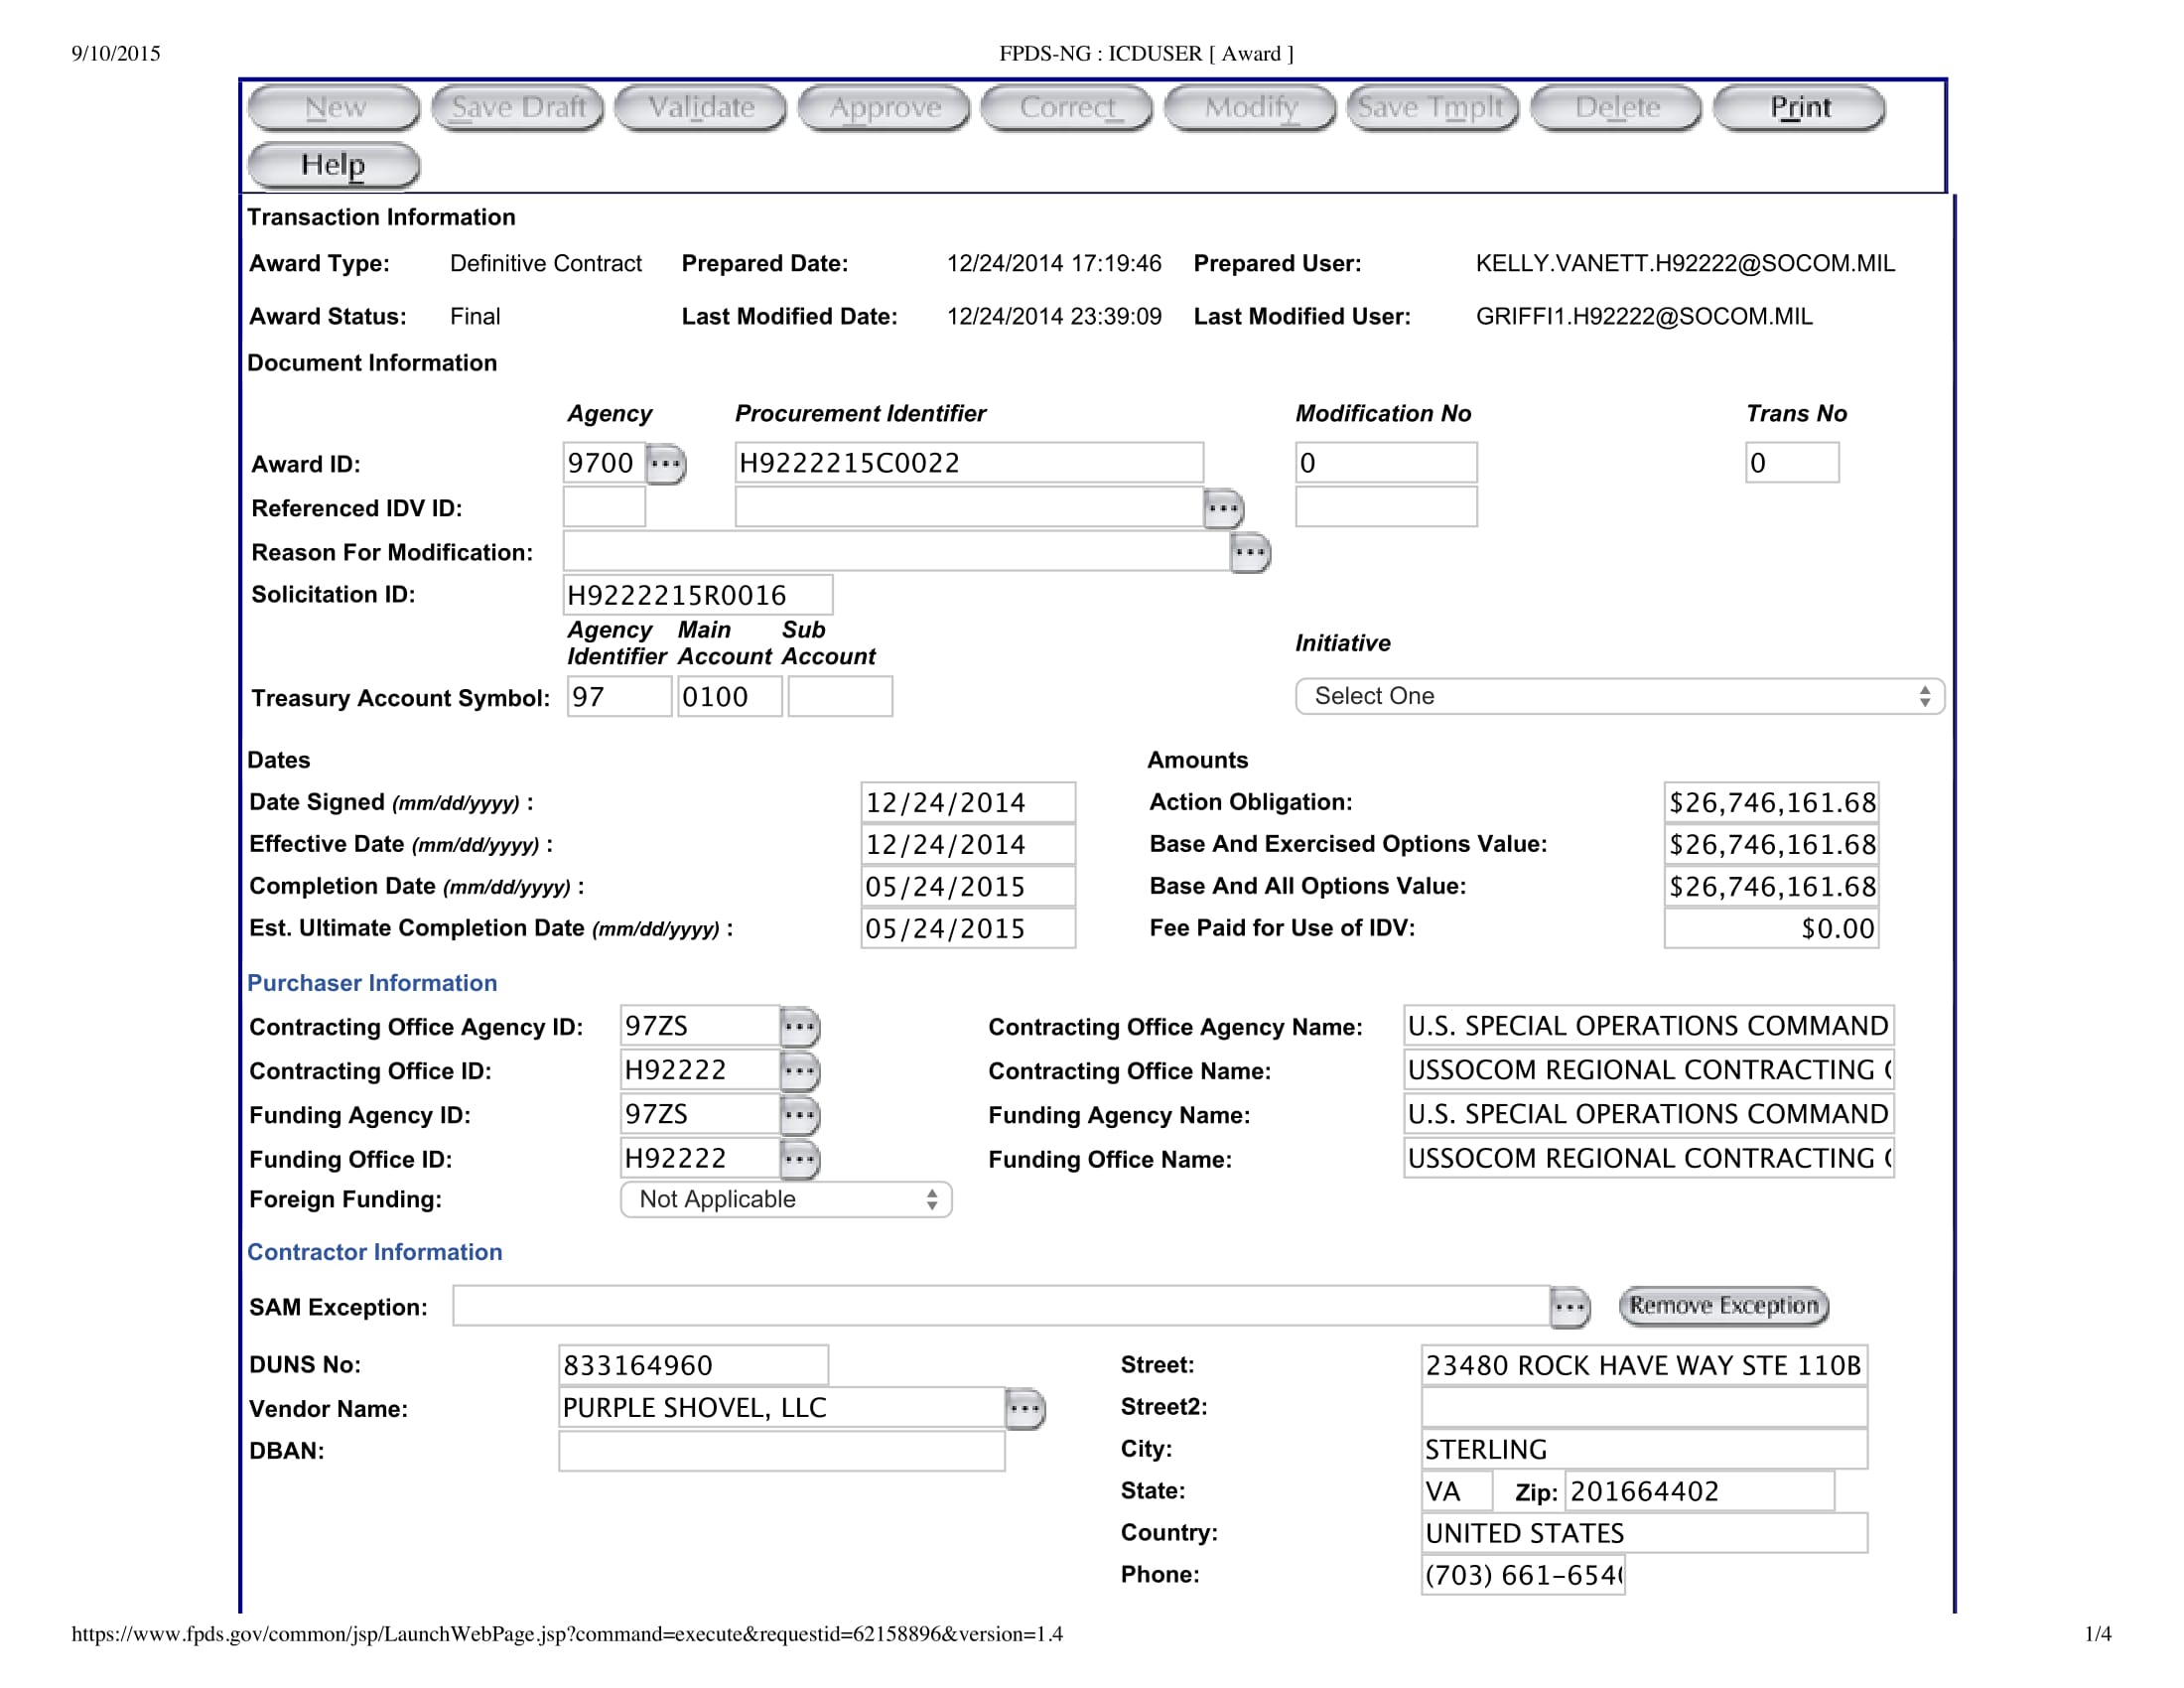Open Contracting Office ID ellipsis lookup
Screen dimensions: 2184x1688
point(799,1071)
